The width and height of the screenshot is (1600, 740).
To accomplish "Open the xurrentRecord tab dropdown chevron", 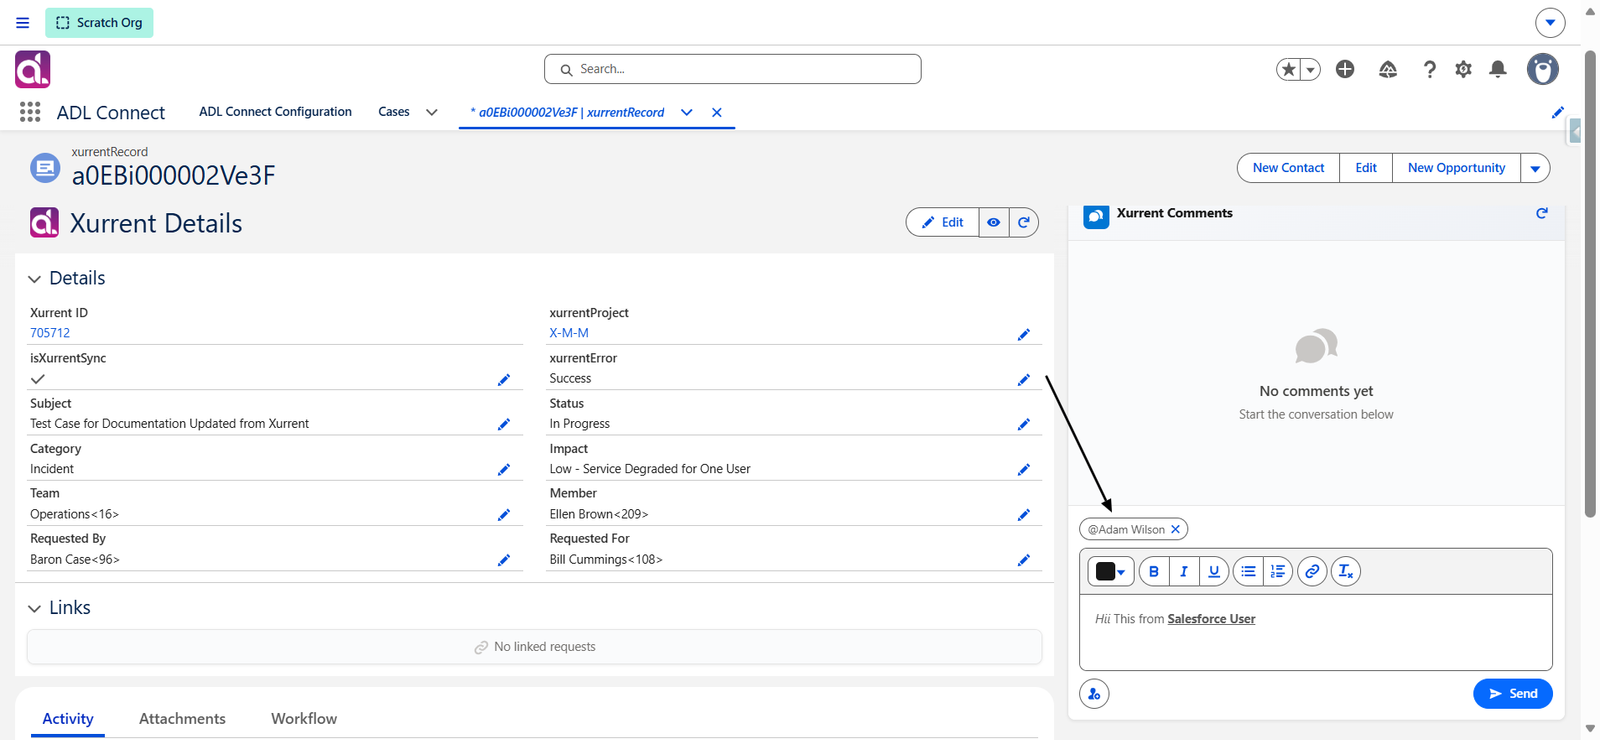I will click(x=687, y=112).
